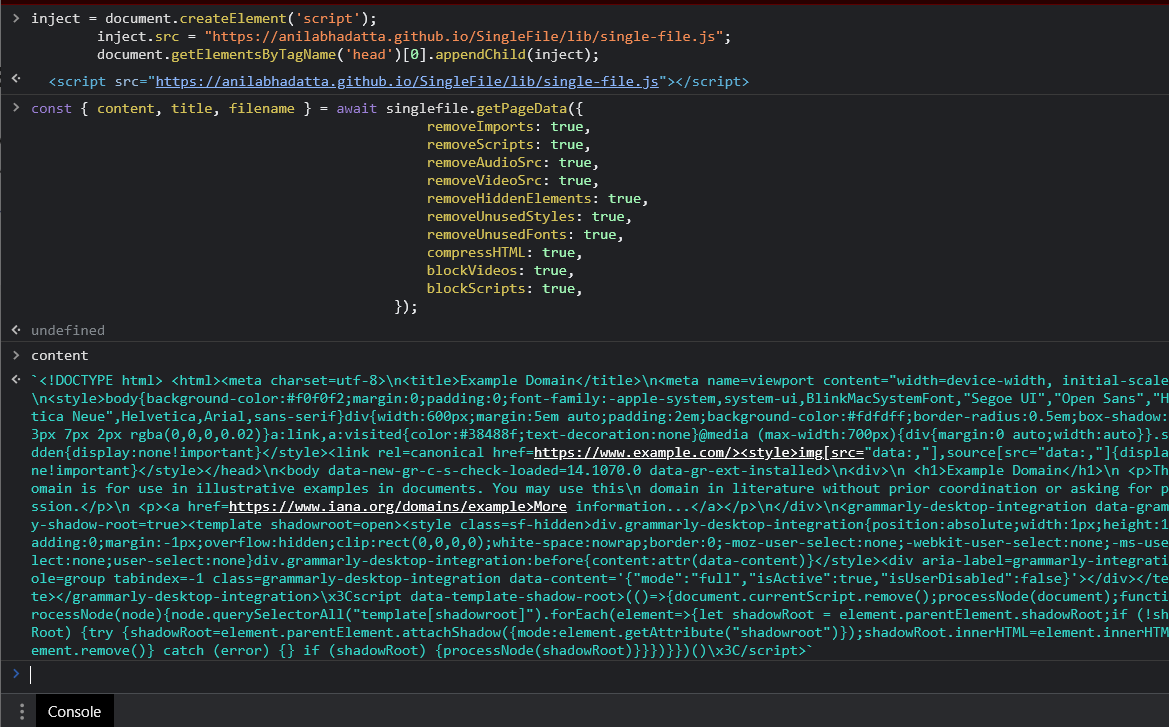Screen dimensions: 1169x727
Task: Click the closing '});' line
Action: [x=406, y=306]
